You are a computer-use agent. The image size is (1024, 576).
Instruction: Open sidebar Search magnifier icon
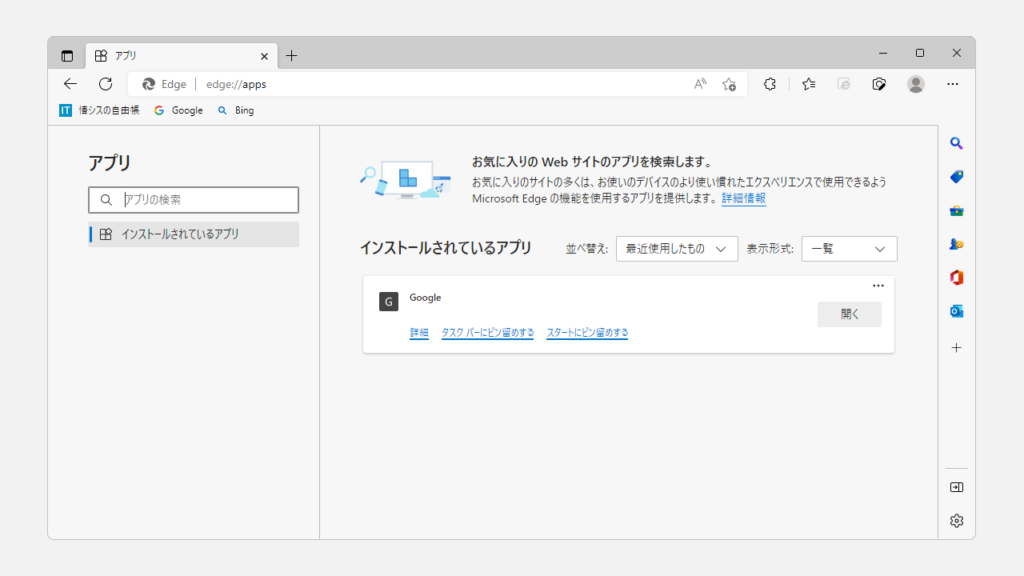956,143
